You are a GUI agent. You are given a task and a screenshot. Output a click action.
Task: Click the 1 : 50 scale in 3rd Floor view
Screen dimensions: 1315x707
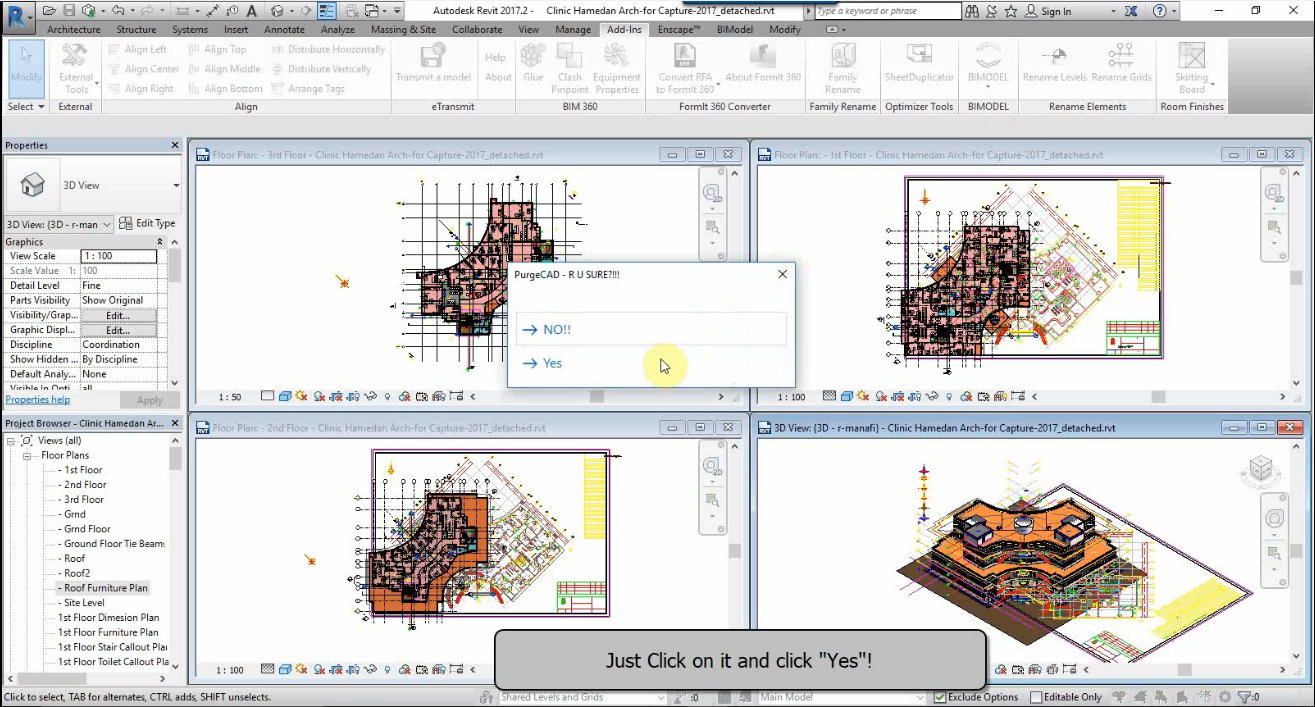tap(230, 397)
